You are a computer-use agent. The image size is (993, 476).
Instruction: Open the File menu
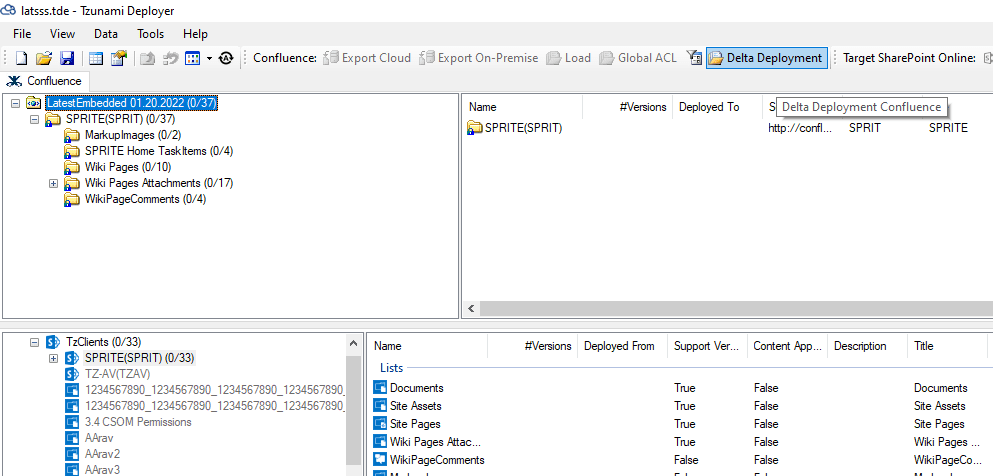pyautogui.click(x=22, y=34)
